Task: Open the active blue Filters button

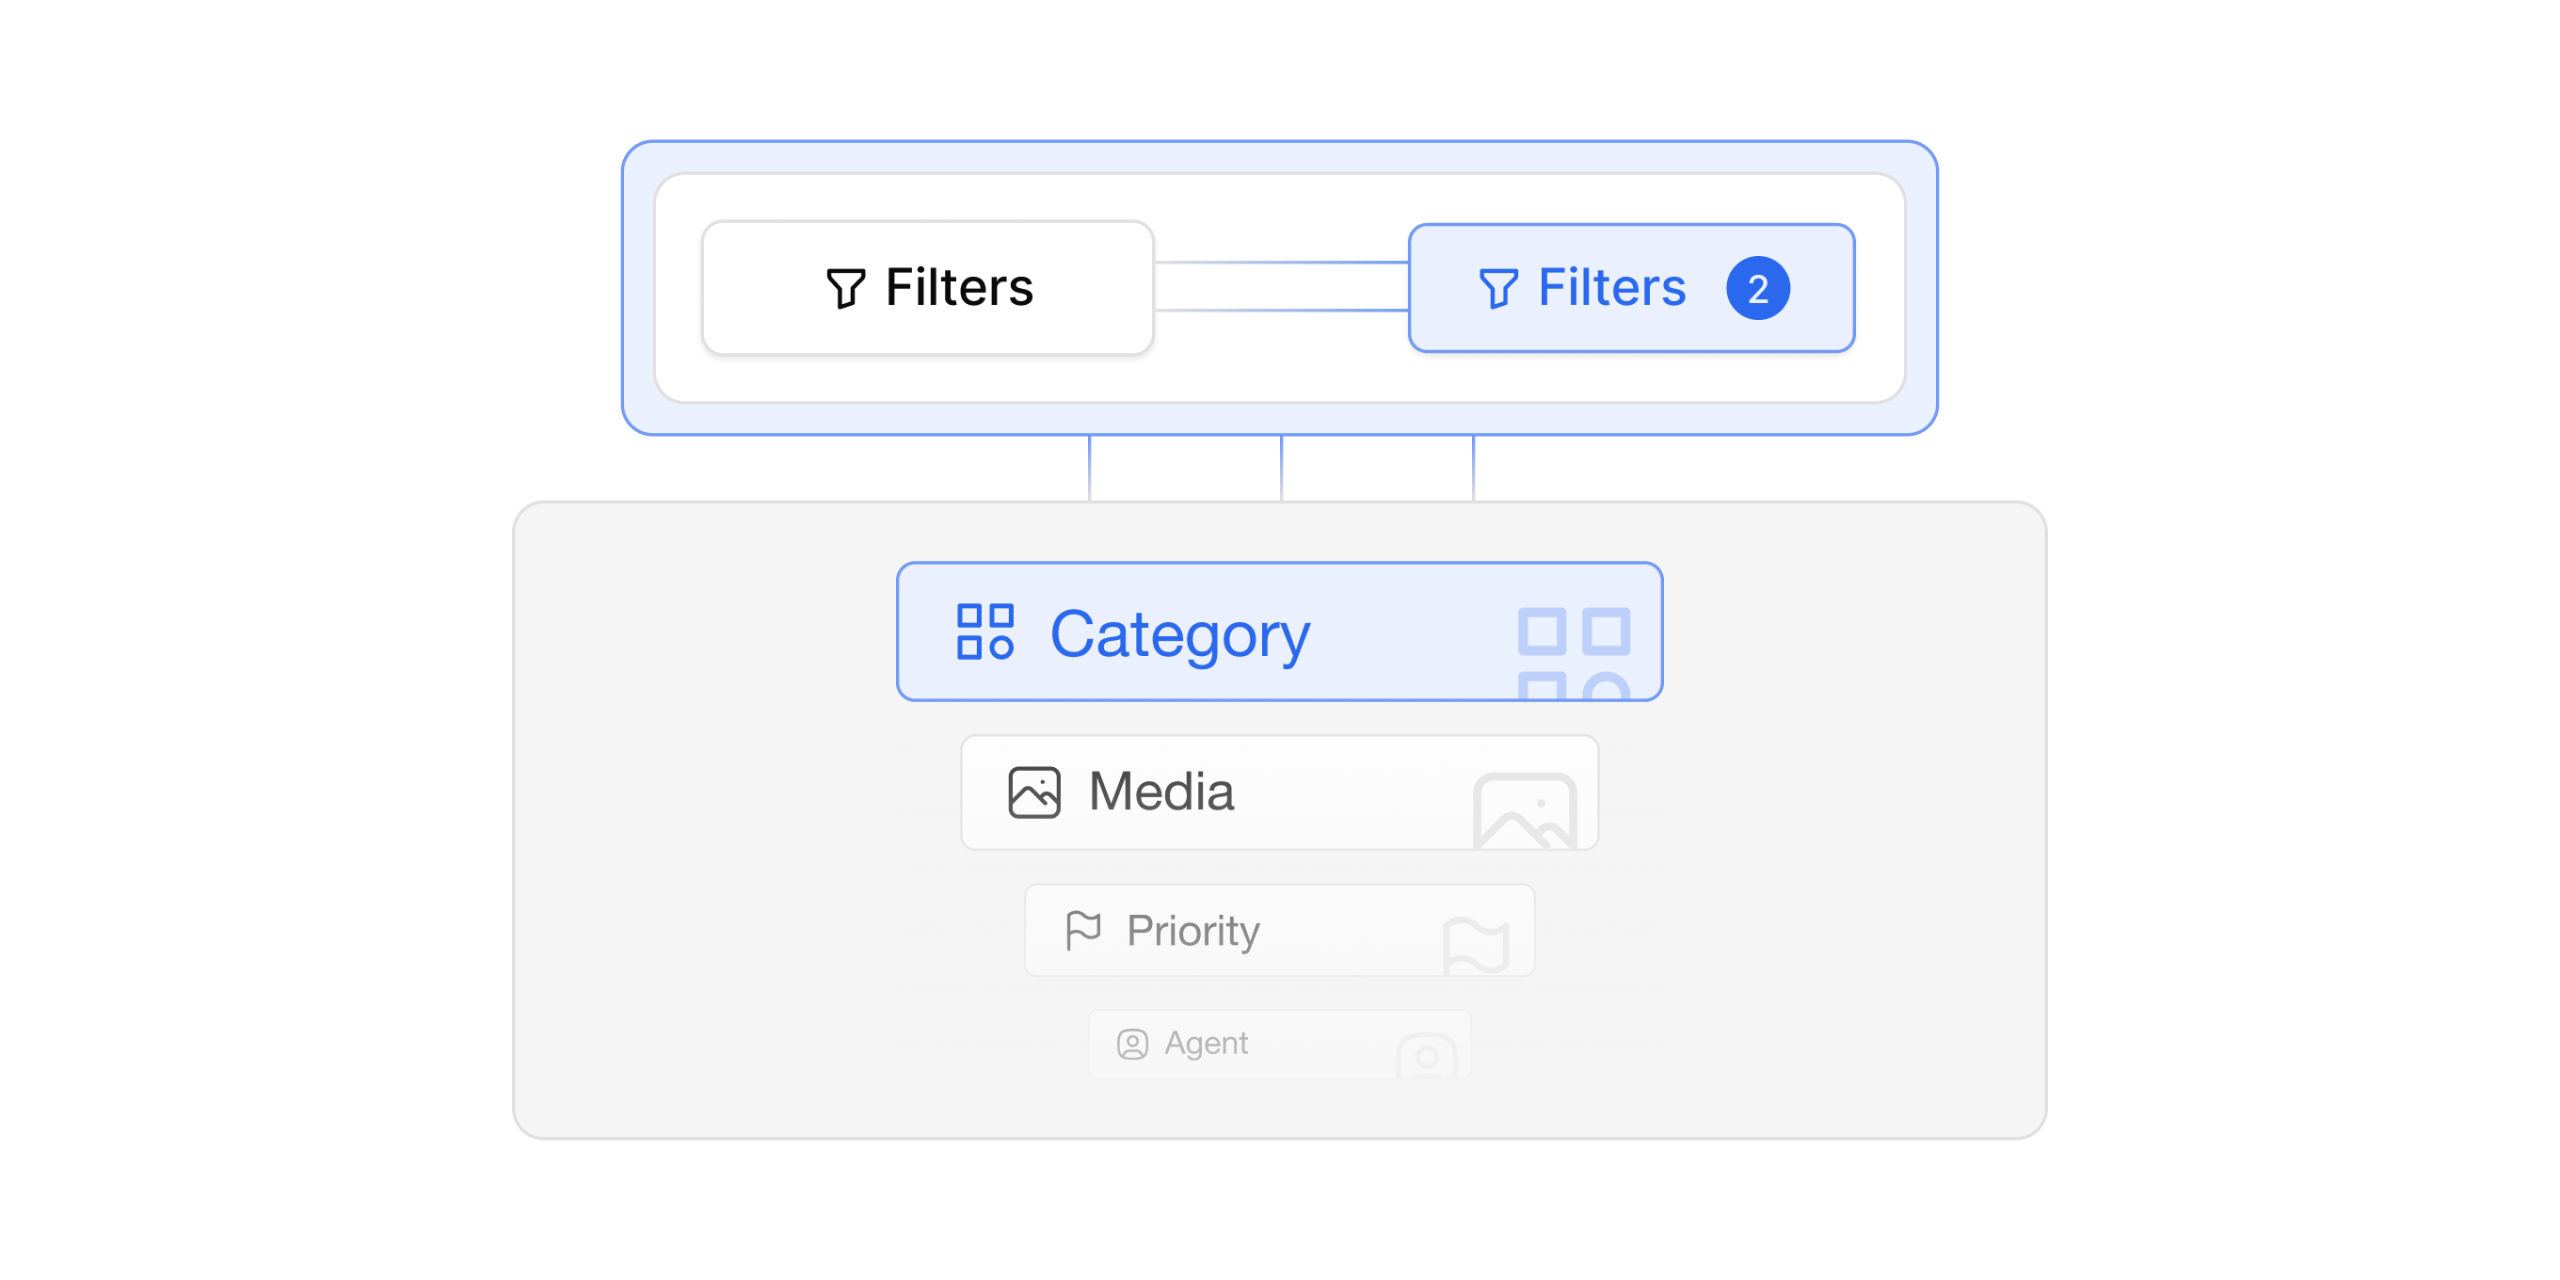Action: tap(1631, 288)
